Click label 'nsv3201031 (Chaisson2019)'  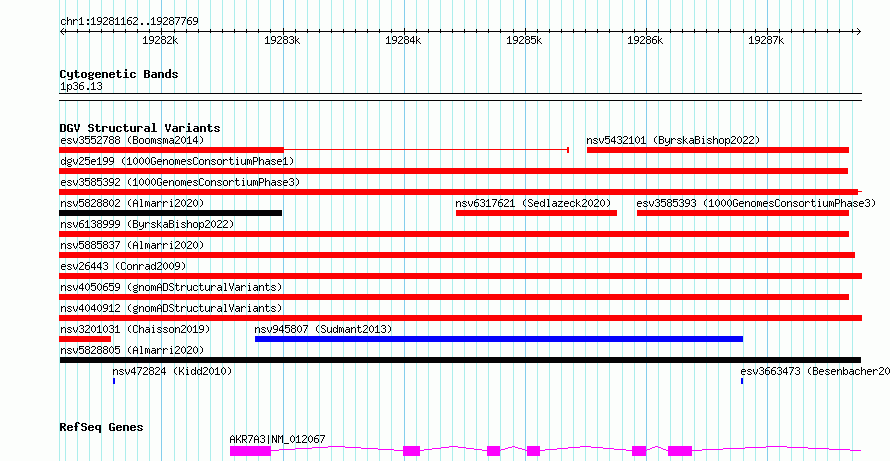coord(135,329)
